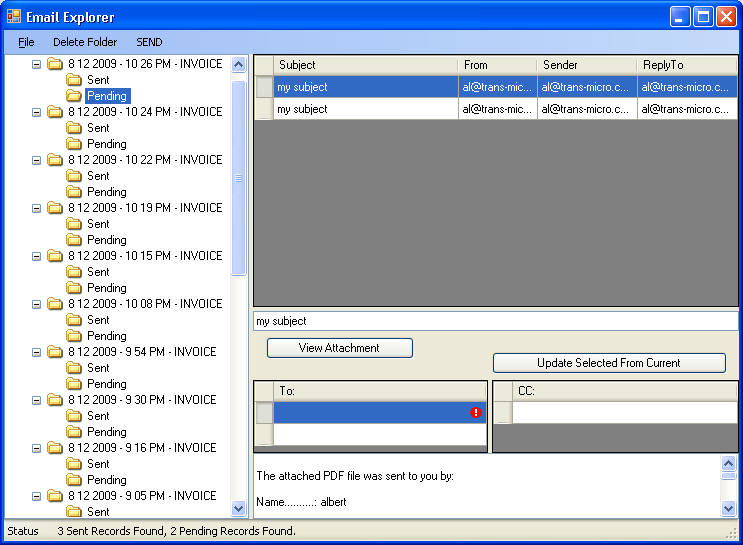Select Pending label under 9 16 PM INVOICE
Image resolution: width=743 pixels, height=545 pixels.
(x=107, y=480)
